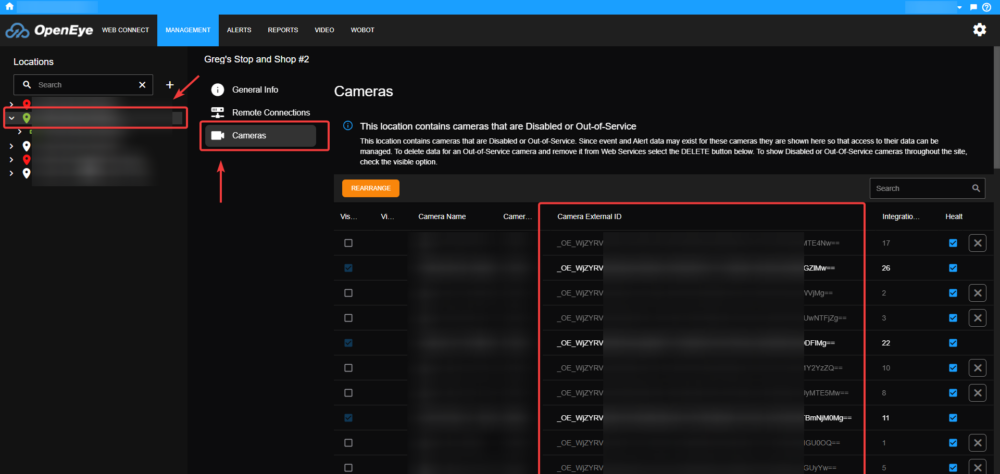Toggle visible checkbox for integration 10 row
The width and height of the screenshot is (1000, 474).
[x=348, y=368]
